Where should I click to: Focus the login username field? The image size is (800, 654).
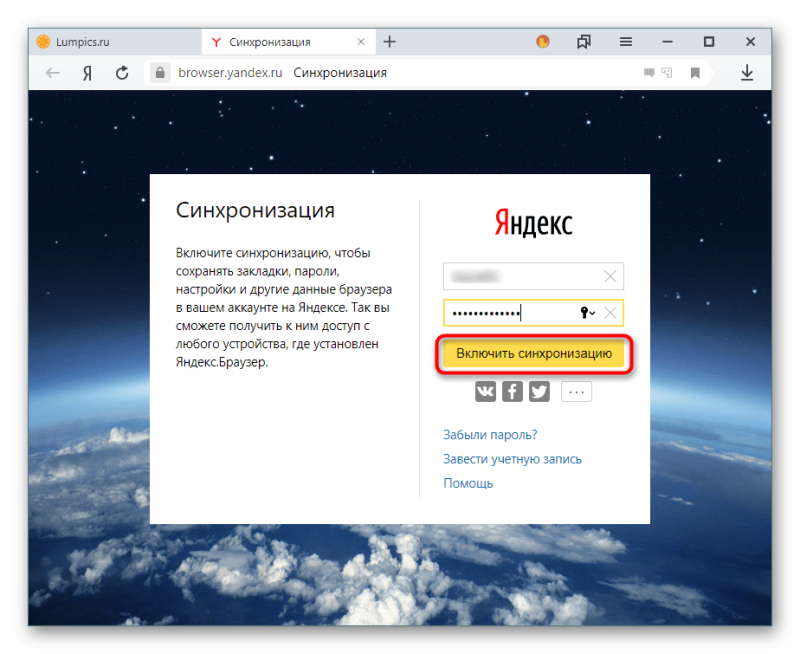pyautogui.click(x=533, y=276)
